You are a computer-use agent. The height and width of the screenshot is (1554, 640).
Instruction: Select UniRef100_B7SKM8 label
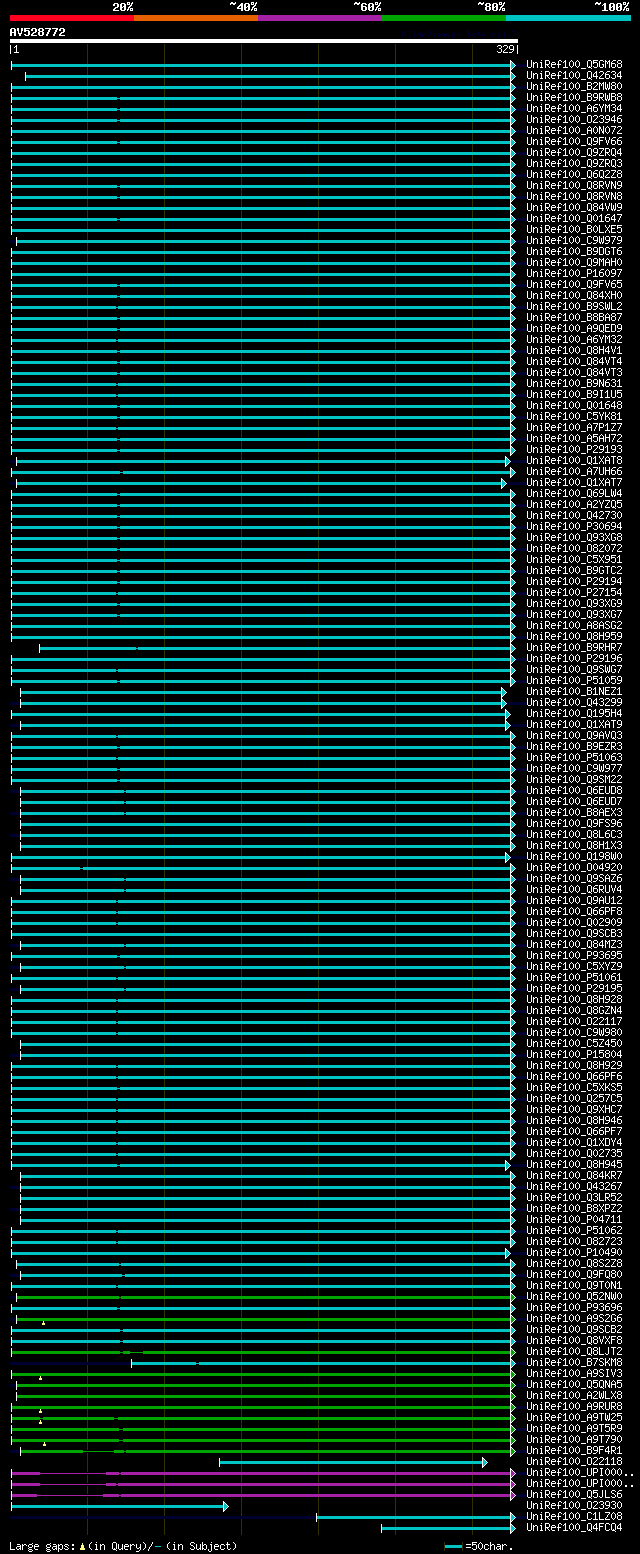click(574, 1362)
